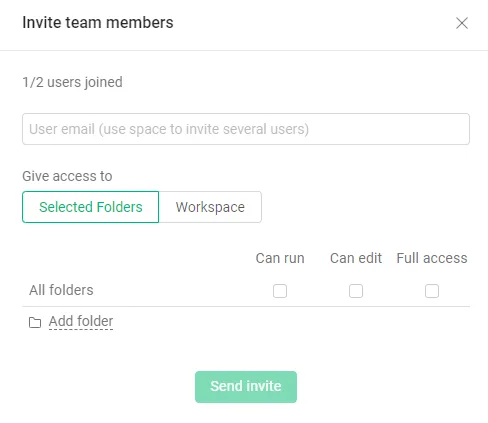
Task: Click the Invite team members title
Action: tap(98, 23)
